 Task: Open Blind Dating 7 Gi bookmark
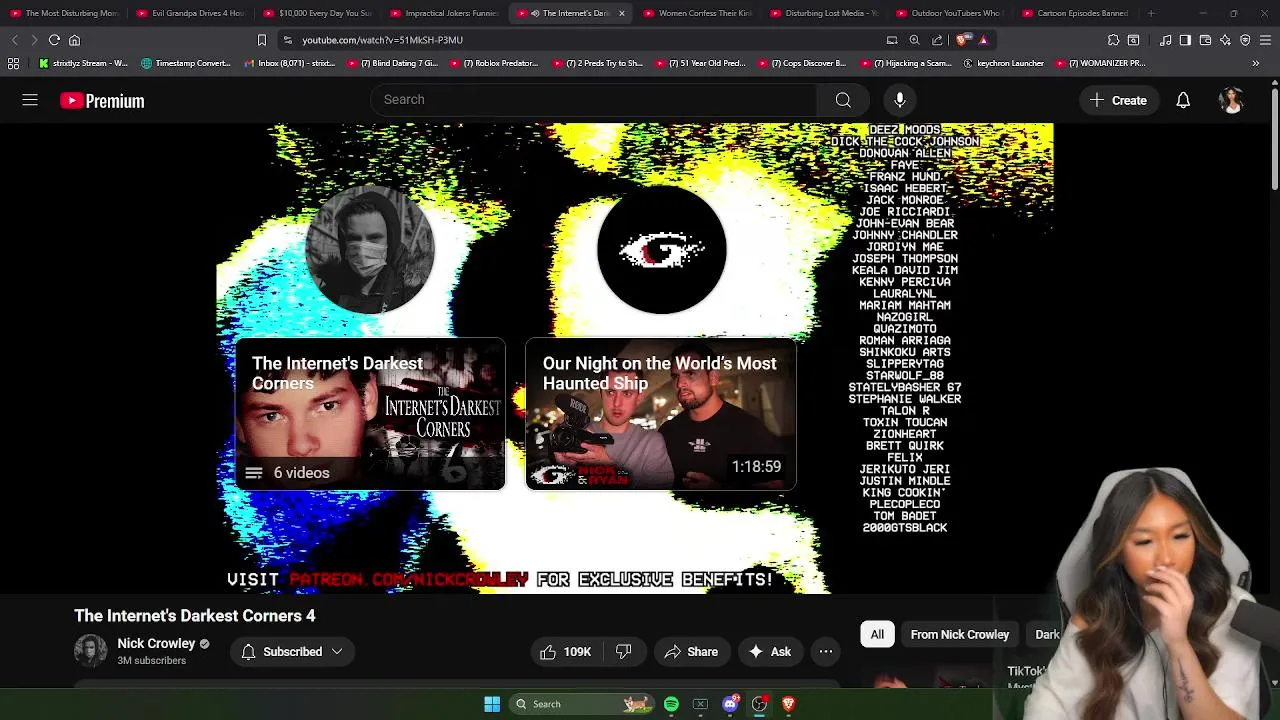(393, 63)
